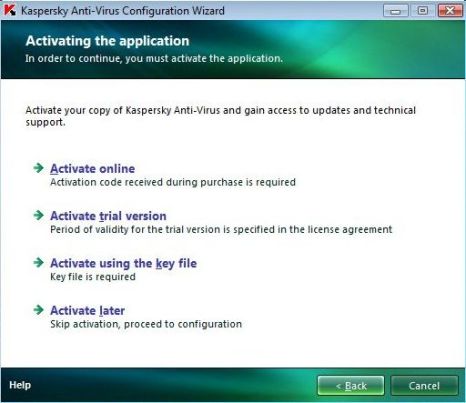
Task: Click the green arrow beside Activate later
Action: (39, 310)
